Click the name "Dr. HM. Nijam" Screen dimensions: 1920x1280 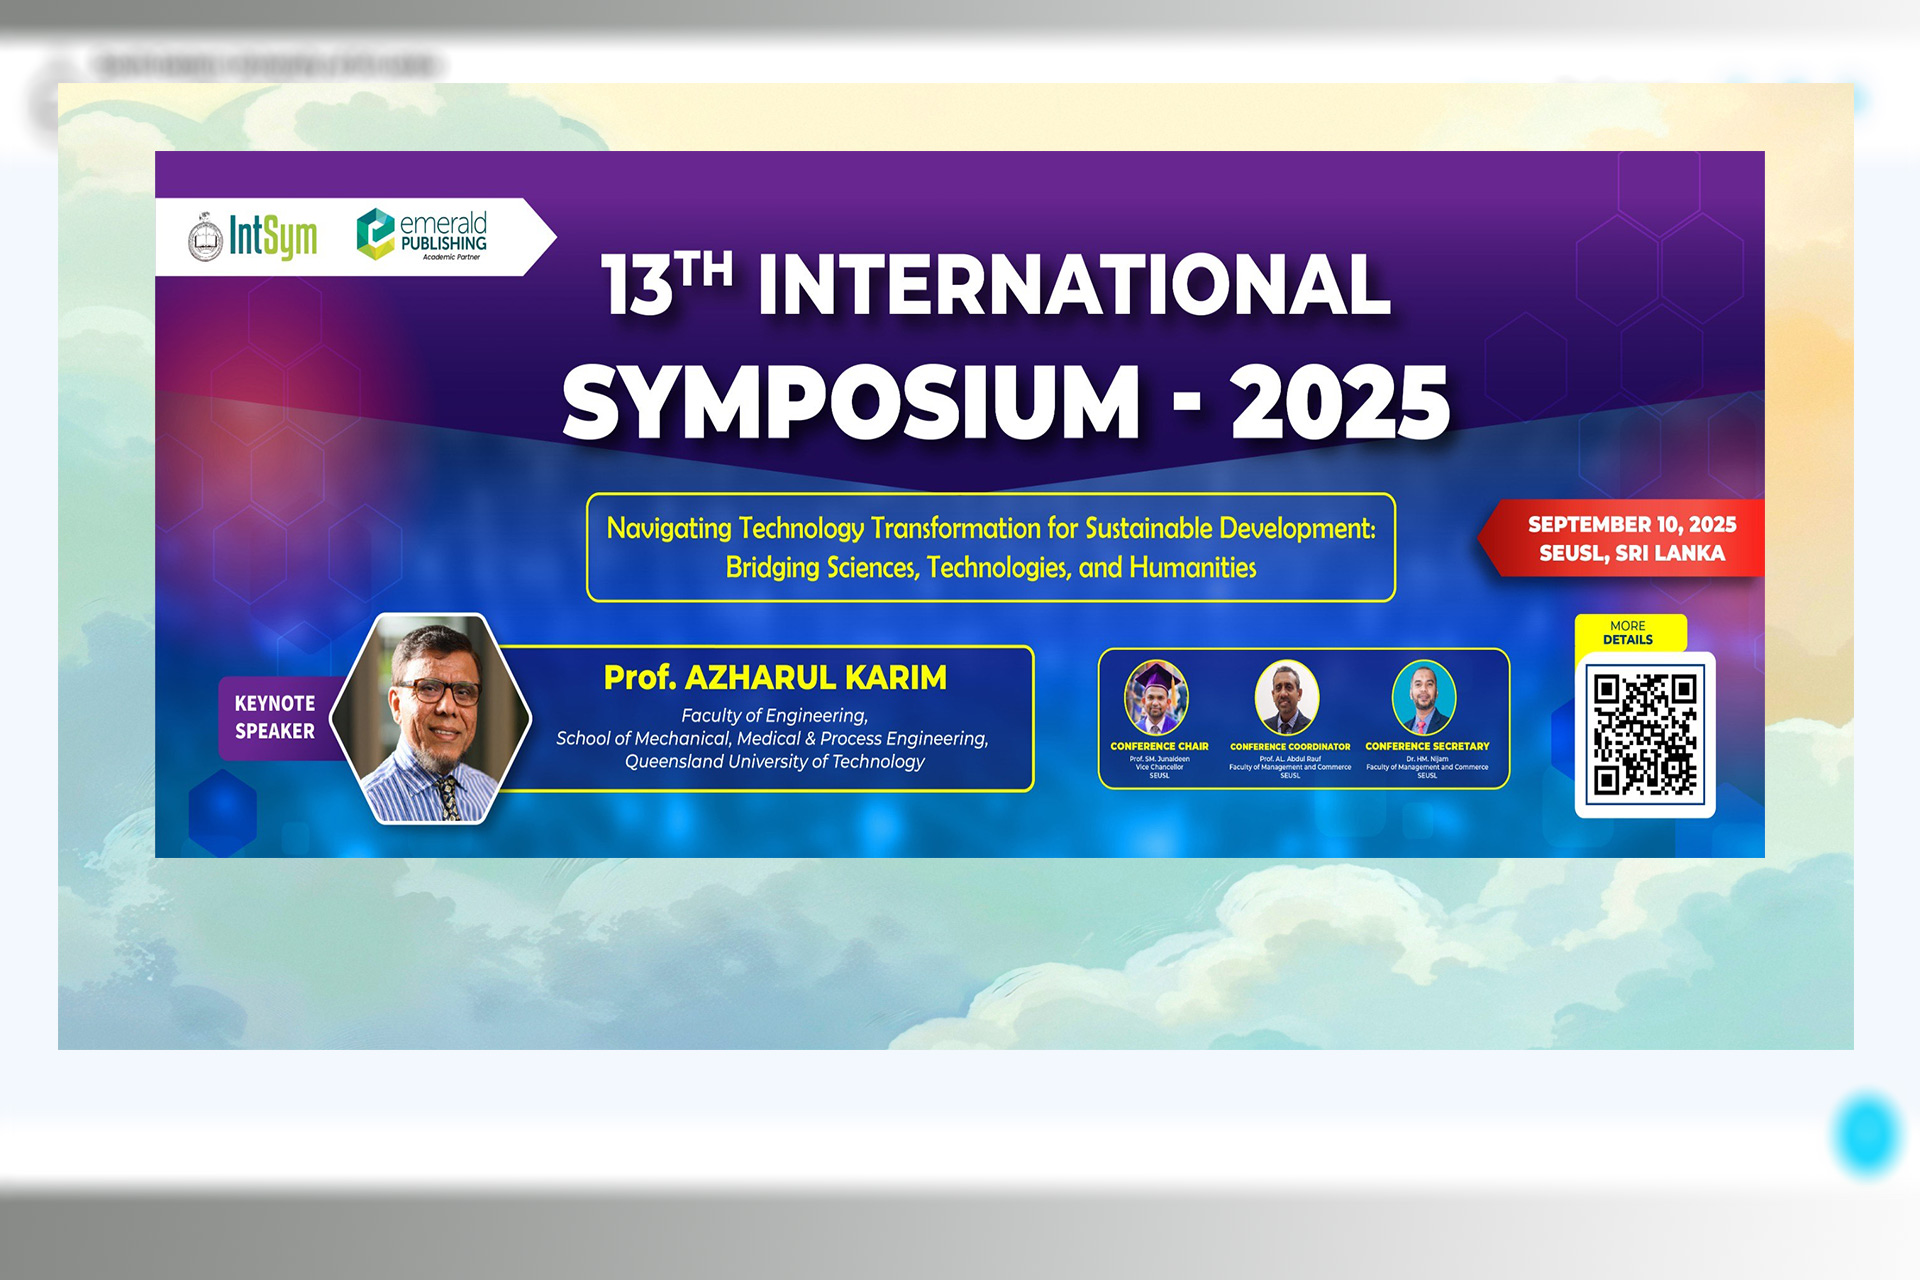click(x=1427, y=759)
